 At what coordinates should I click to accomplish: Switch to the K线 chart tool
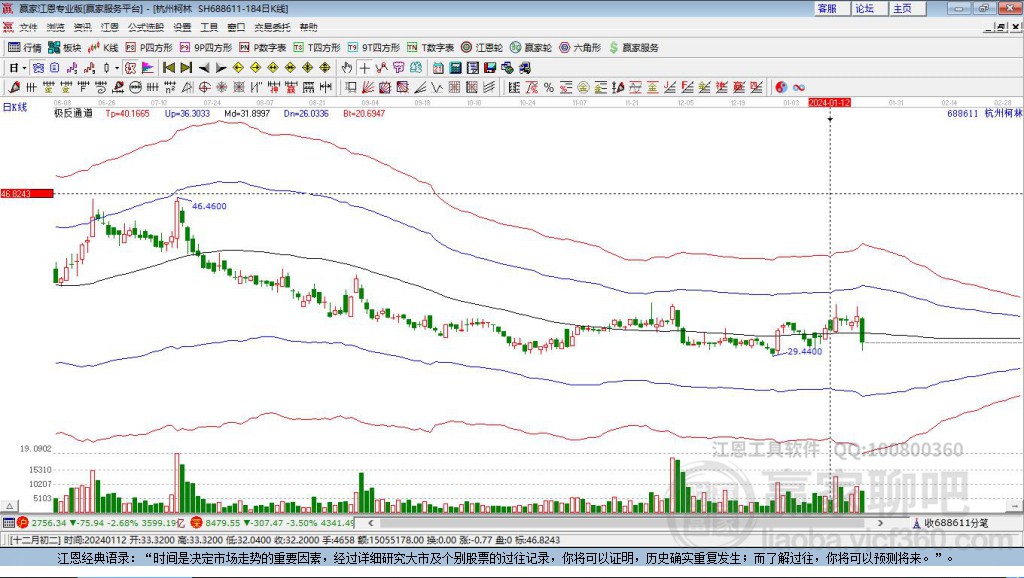click(103, 48)
